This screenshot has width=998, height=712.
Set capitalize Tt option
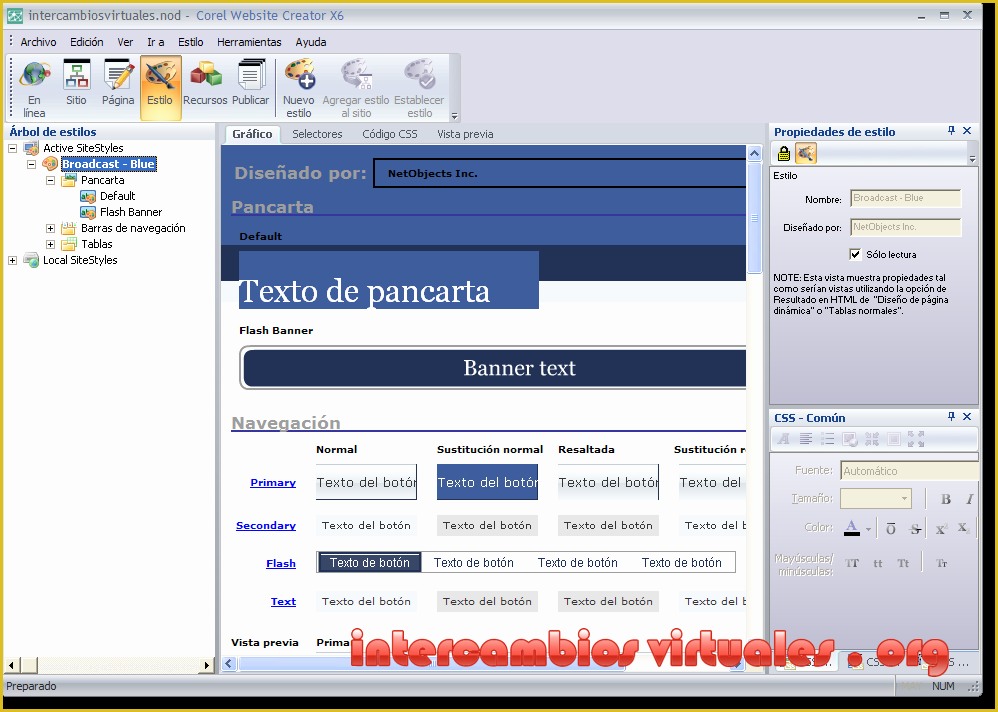(x=903, y=564)
